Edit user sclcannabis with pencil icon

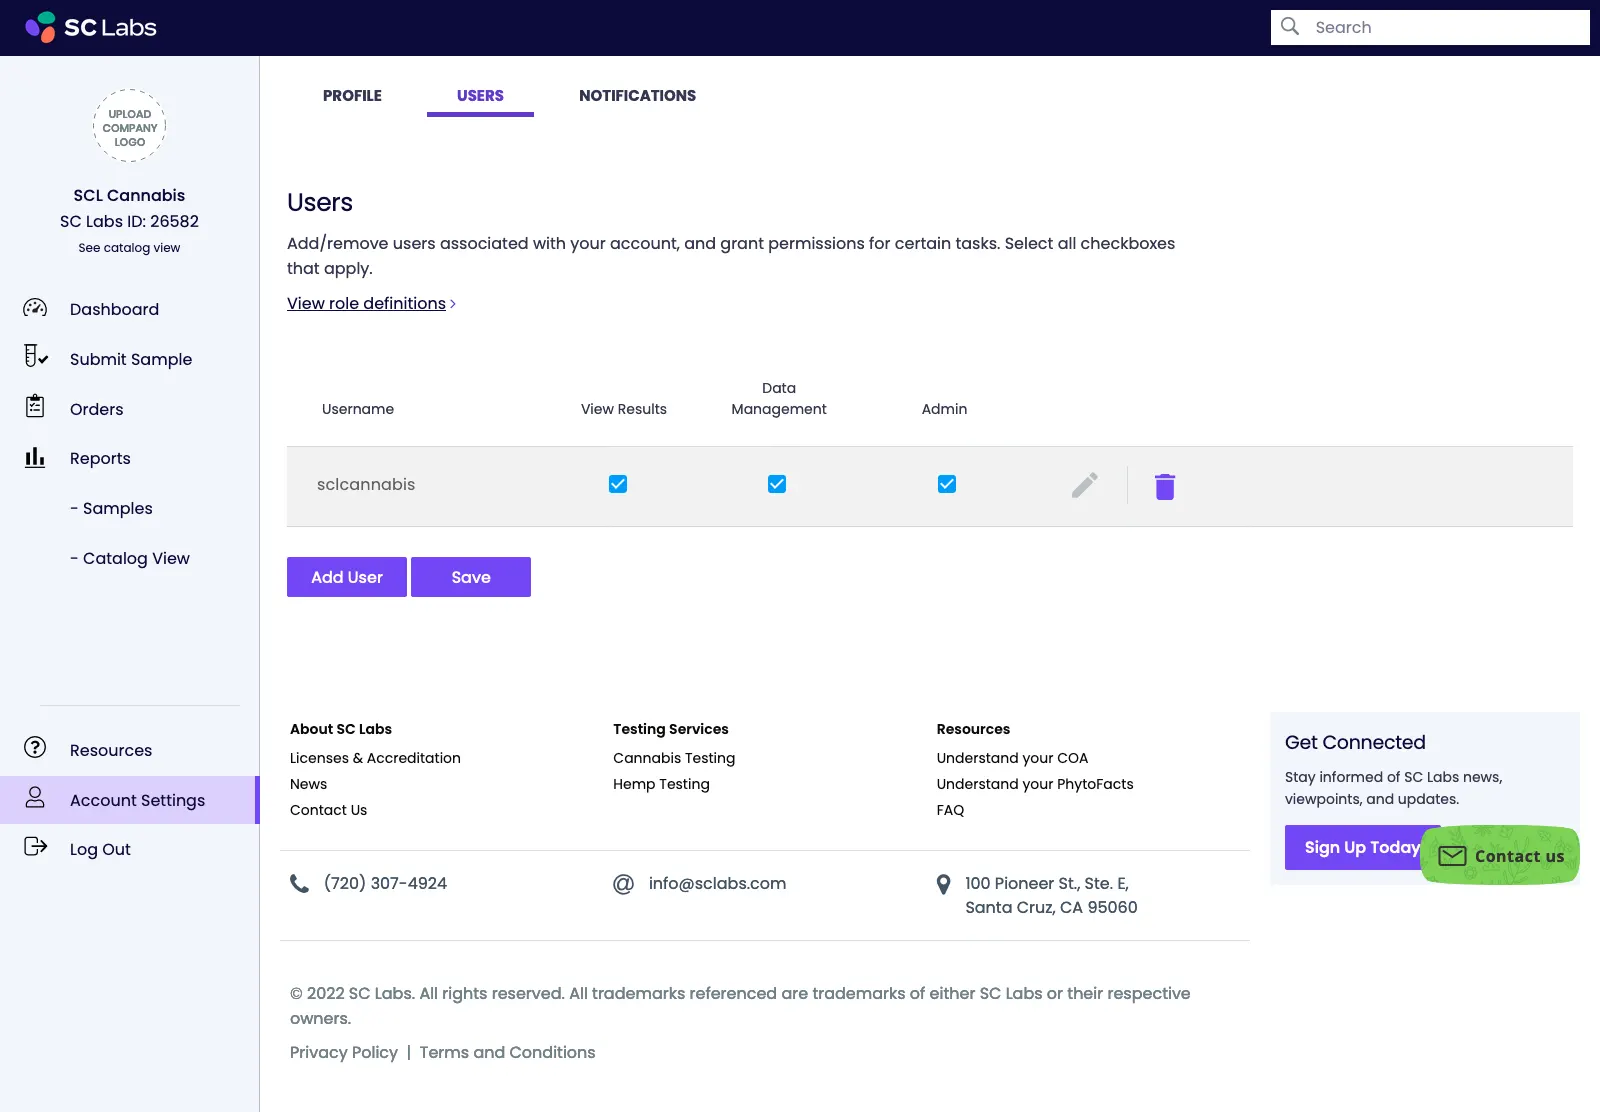1085,485
